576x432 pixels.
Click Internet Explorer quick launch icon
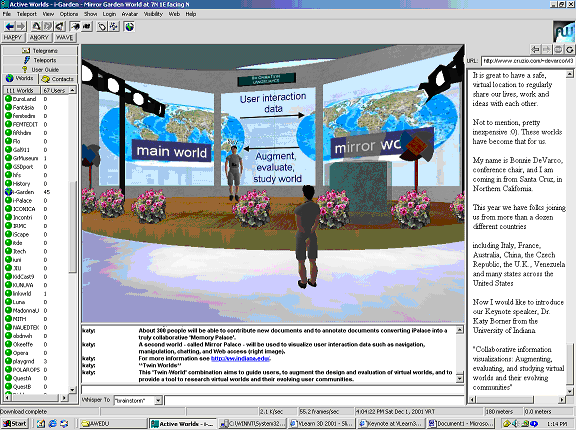(x=53, y=424)
